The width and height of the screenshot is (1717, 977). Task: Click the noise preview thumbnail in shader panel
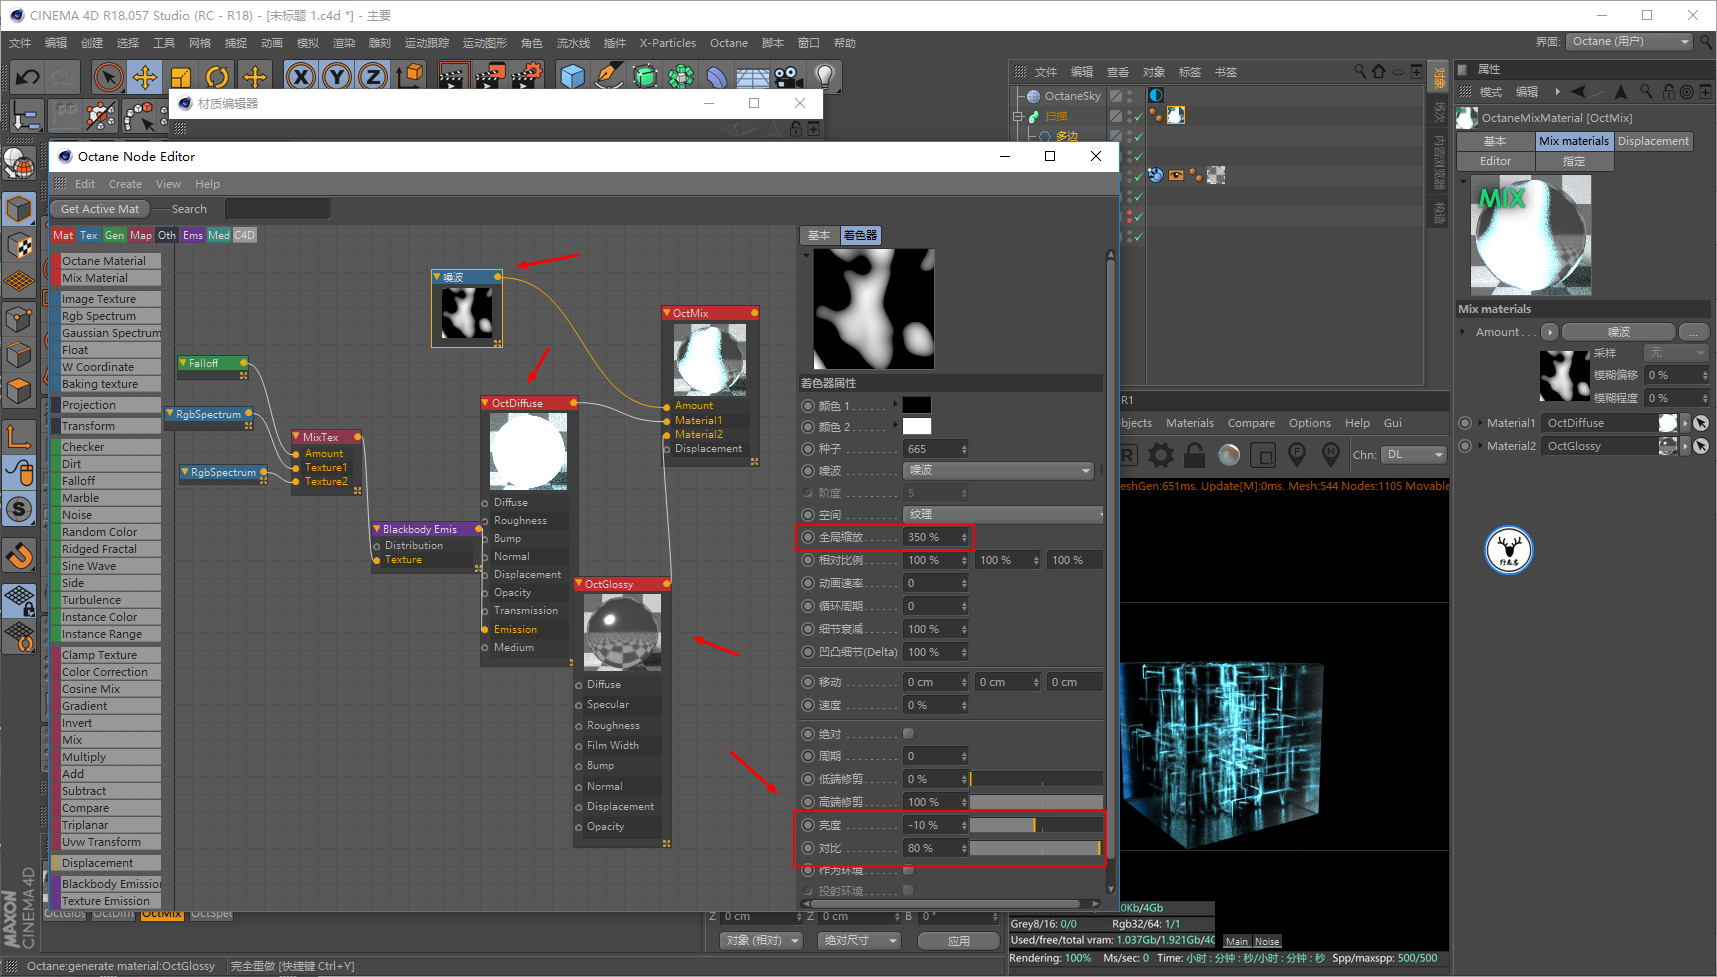point(874,309)
